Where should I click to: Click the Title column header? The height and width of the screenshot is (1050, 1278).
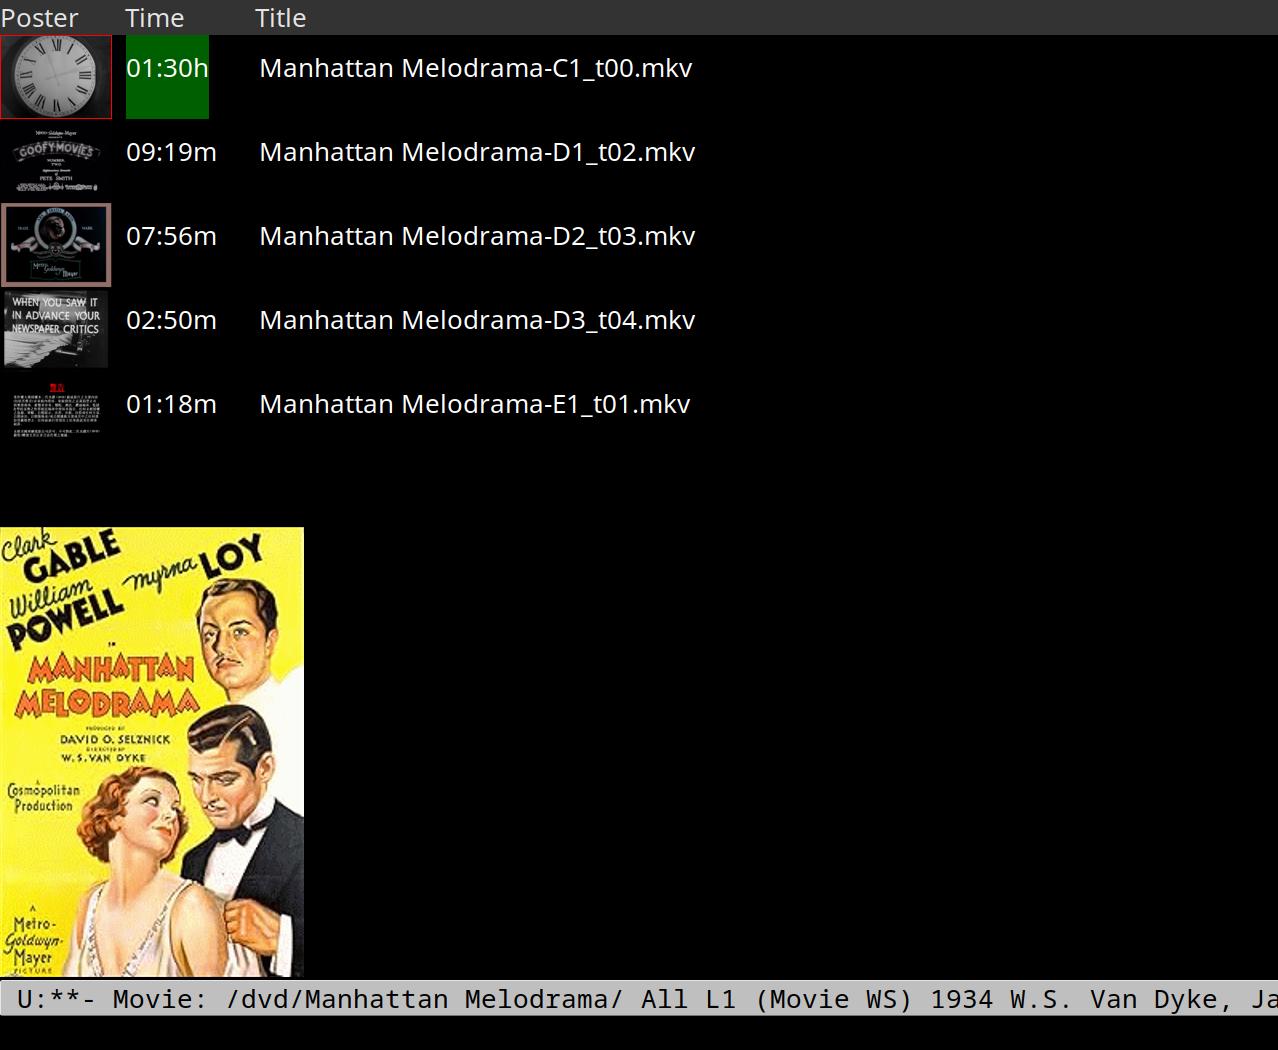point(281,18)
